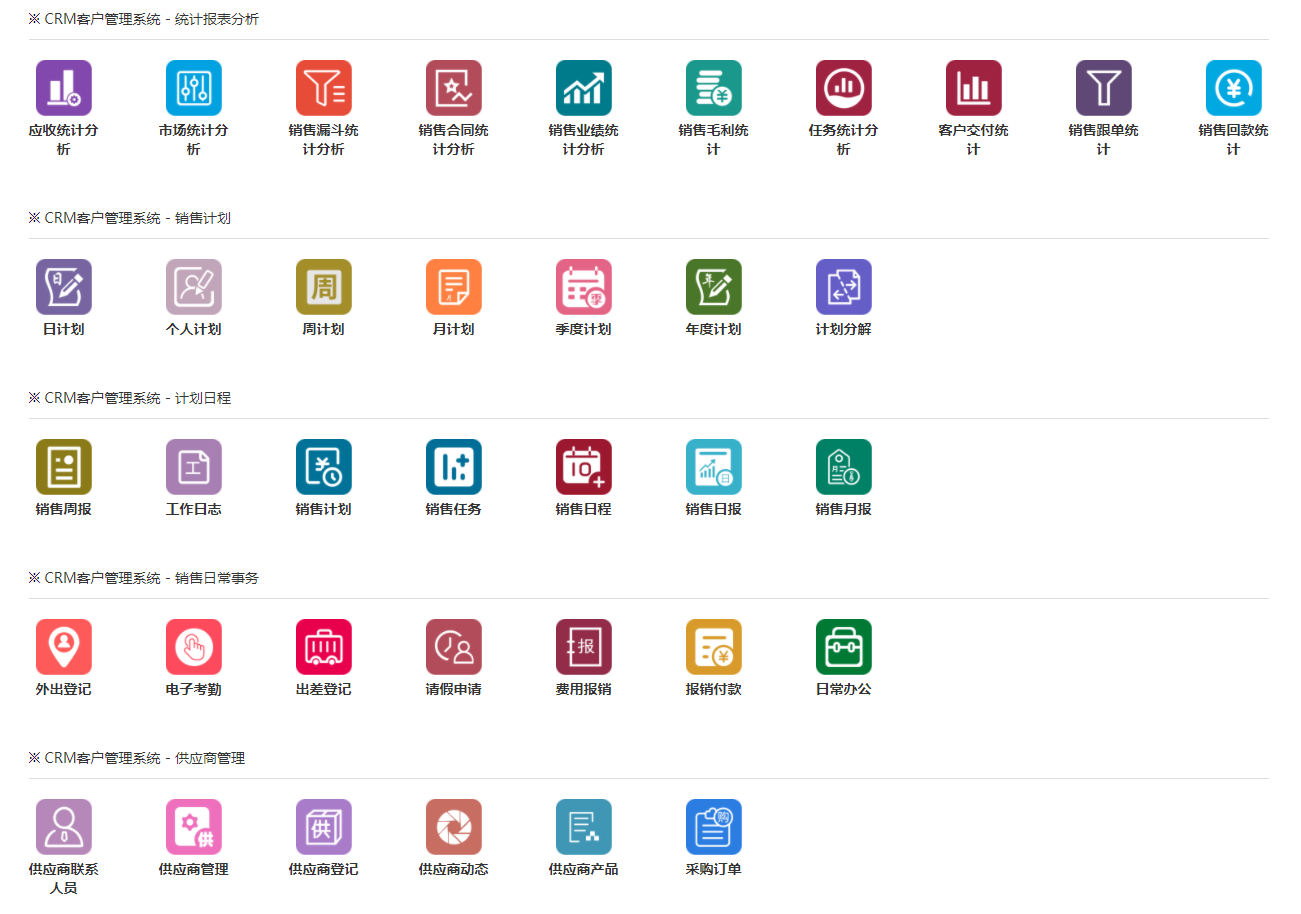Open the 应收统计分析 report icon
Viewport: 1301px width, 914px height.
click(63, 88)
